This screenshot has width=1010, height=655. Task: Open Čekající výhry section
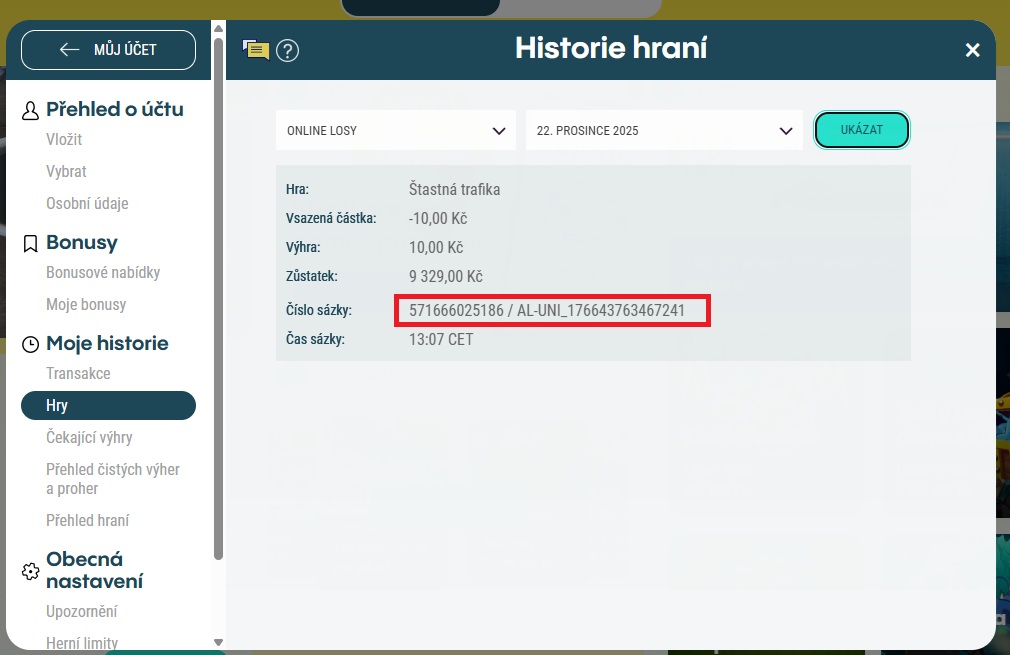(89, 438)
